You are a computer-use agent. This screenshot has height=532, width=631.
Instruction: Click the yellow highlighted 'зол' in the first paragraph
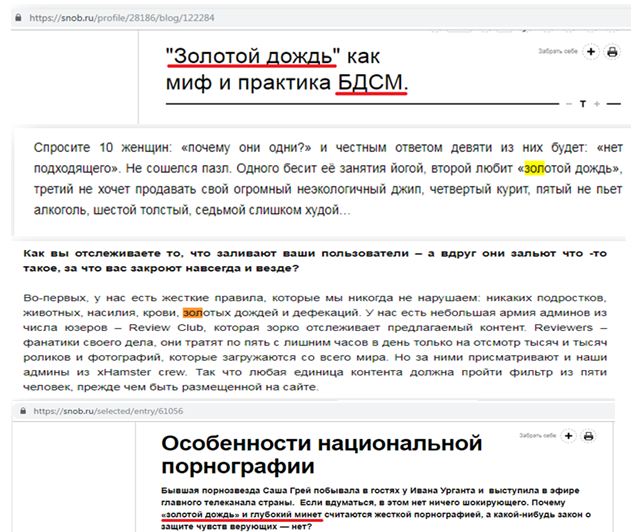pos(534,168)
